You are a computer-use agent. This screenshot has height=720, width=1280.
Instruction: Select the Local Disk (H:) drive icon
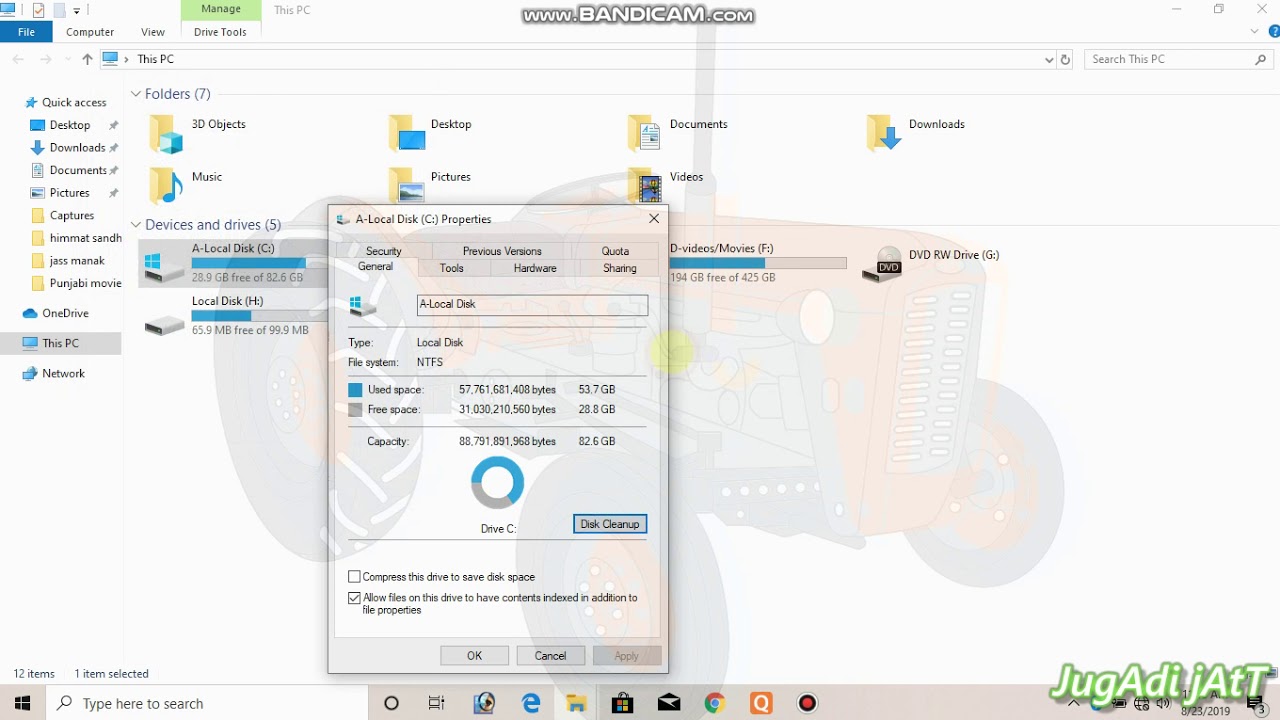point(164,323)
